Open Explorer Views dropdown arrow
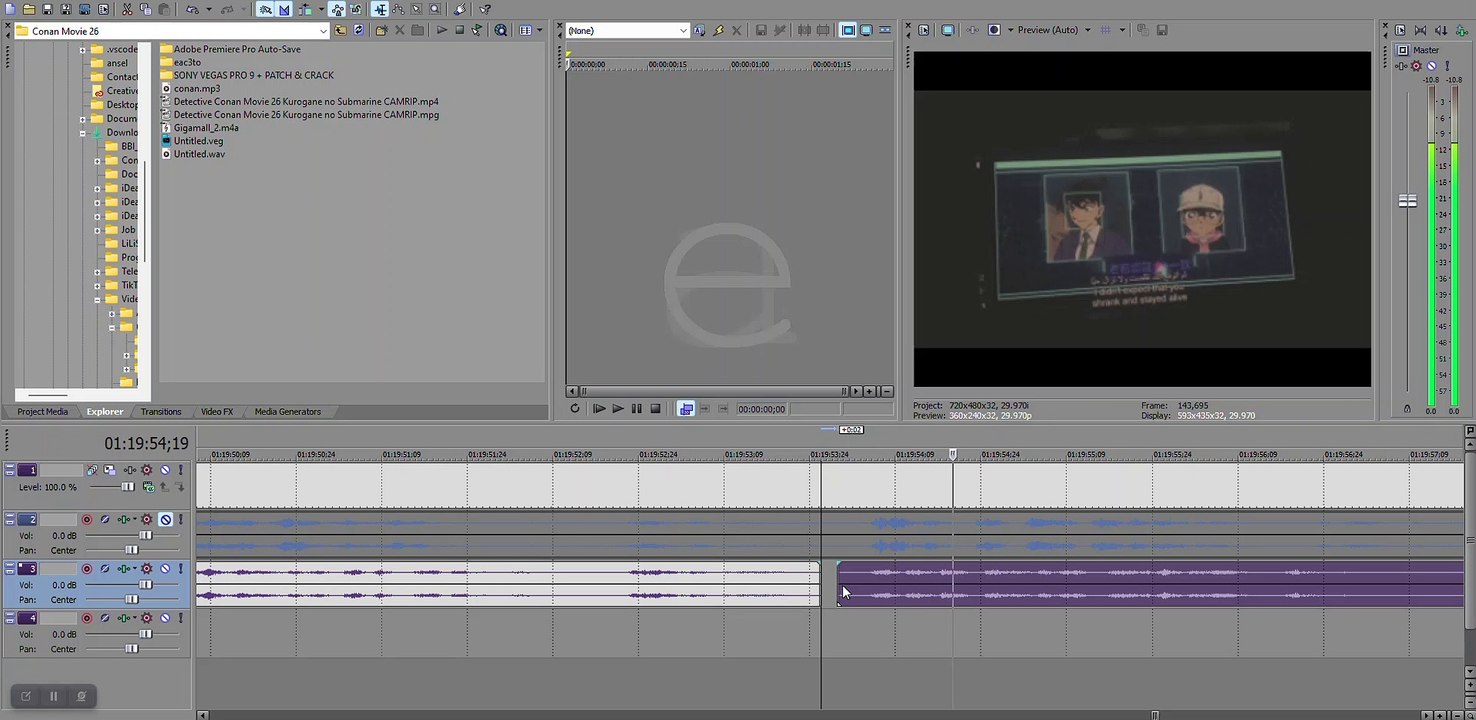This screenshot has width=1476, height=720. coord(539,31)
